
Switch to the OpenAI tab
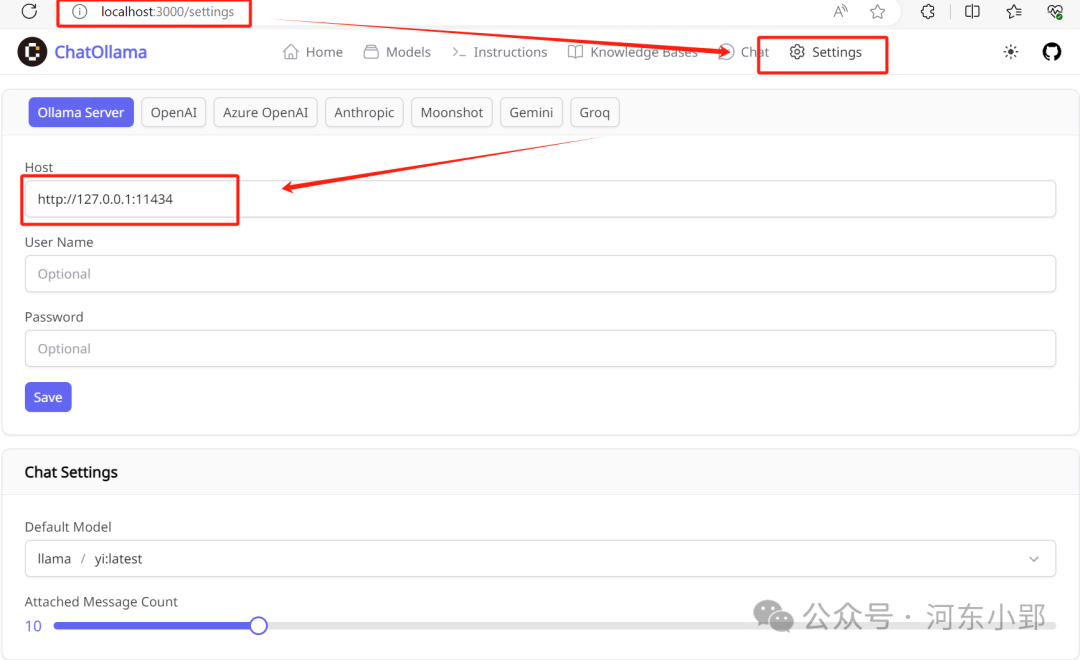174,112
